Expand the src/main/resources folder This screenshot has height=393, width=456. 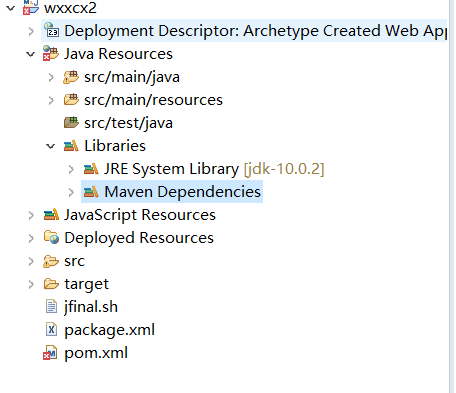[51, 100]
